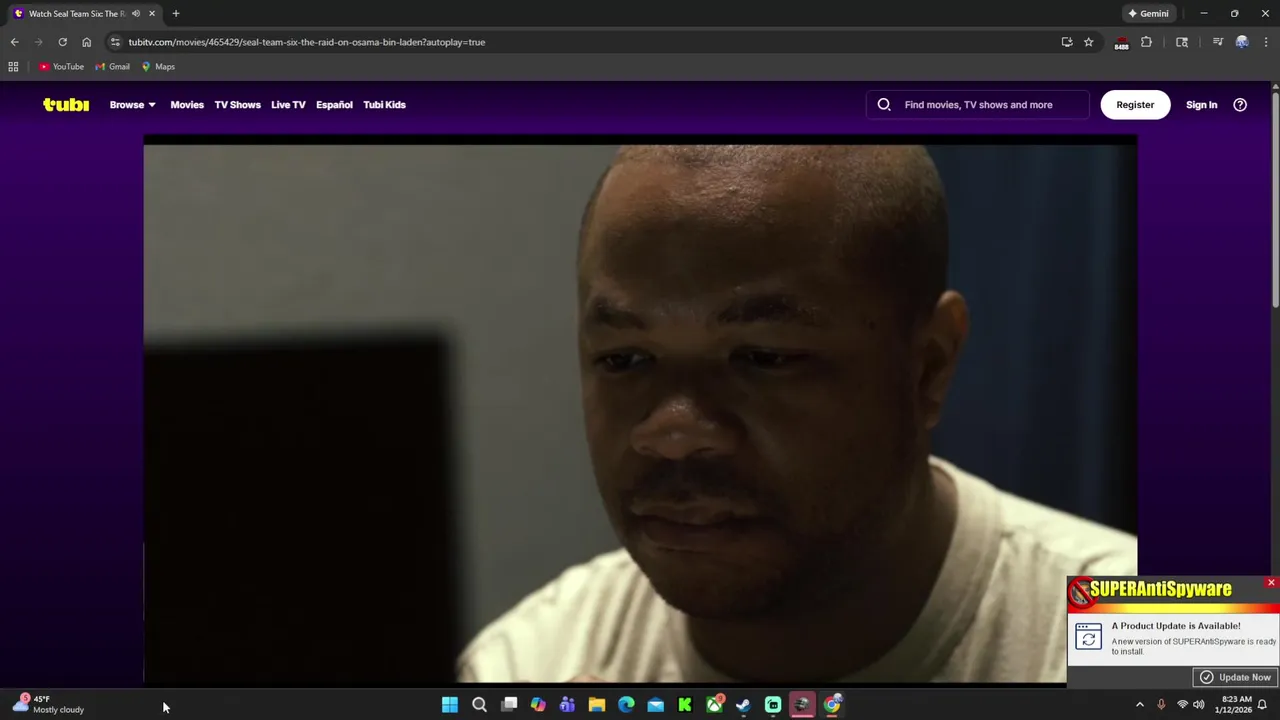Launch Microsoft Edge from taskbar

coord(626,705)
